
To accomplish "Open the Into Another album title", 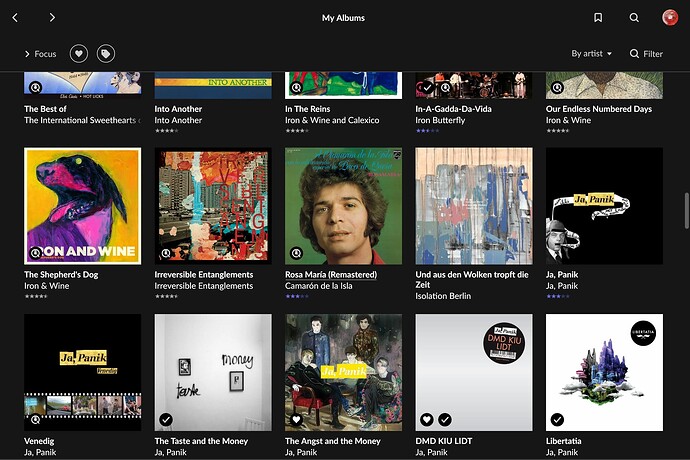I will [178, 109].
